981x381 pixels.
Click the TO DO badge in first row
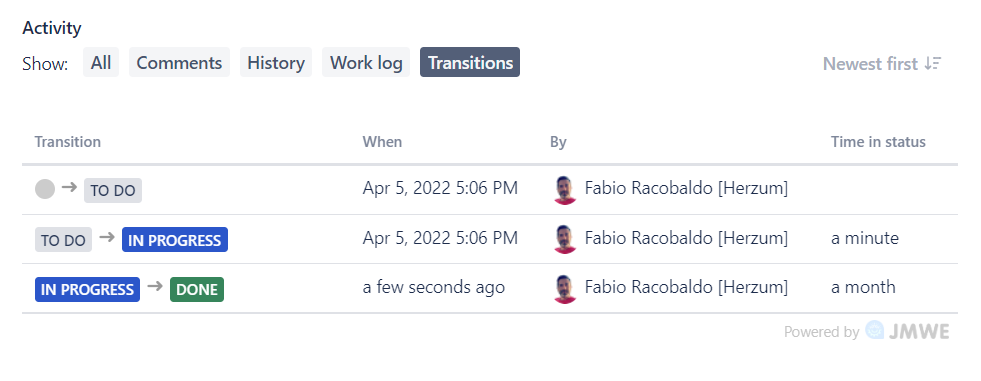113,191
